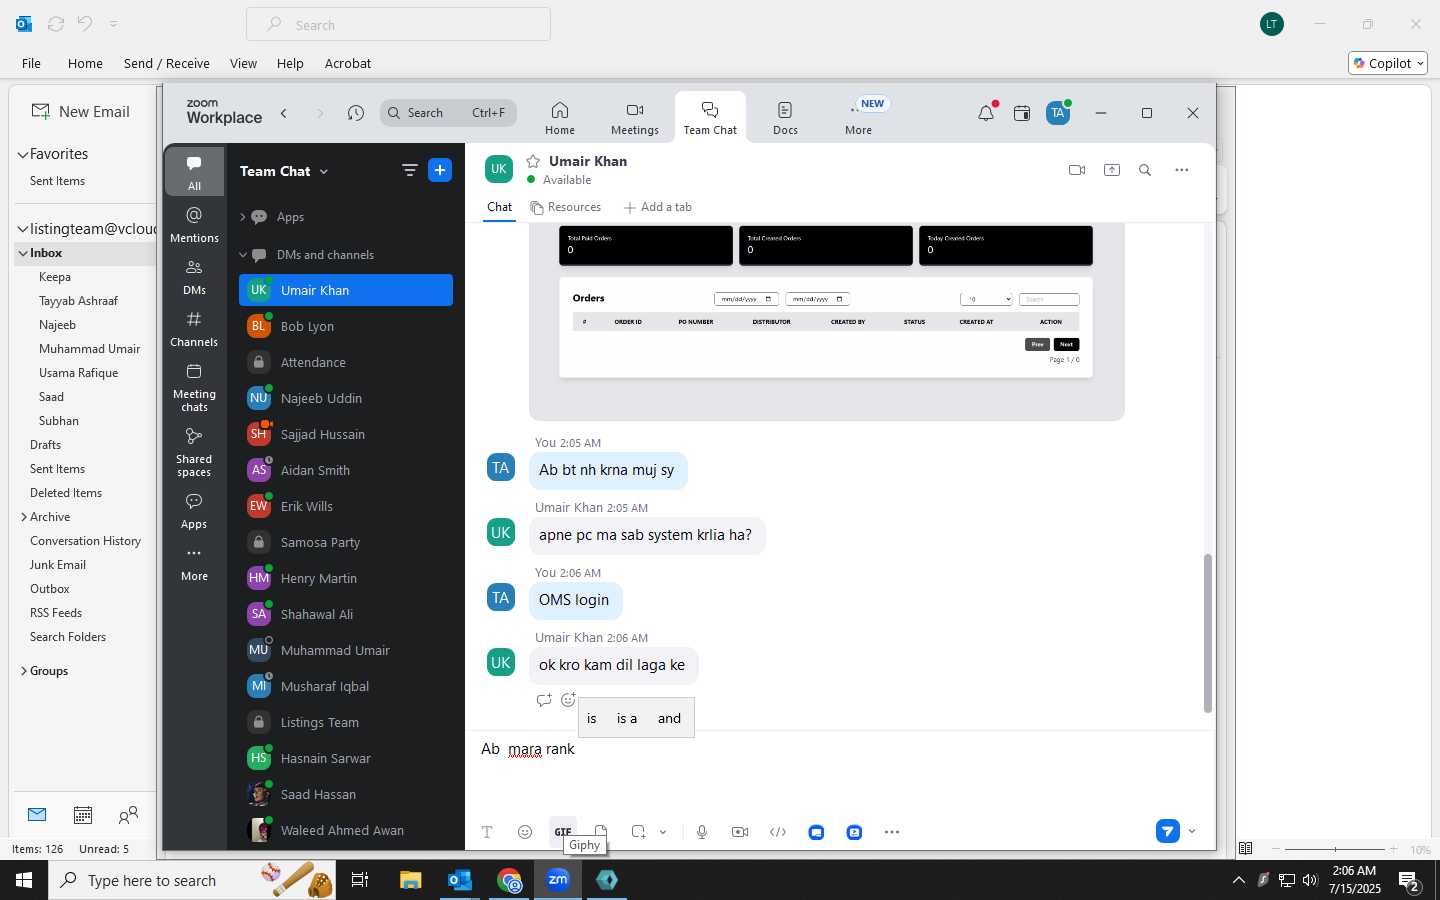
Task: Star the Umair Khan conversation
Action: [533, 161]
